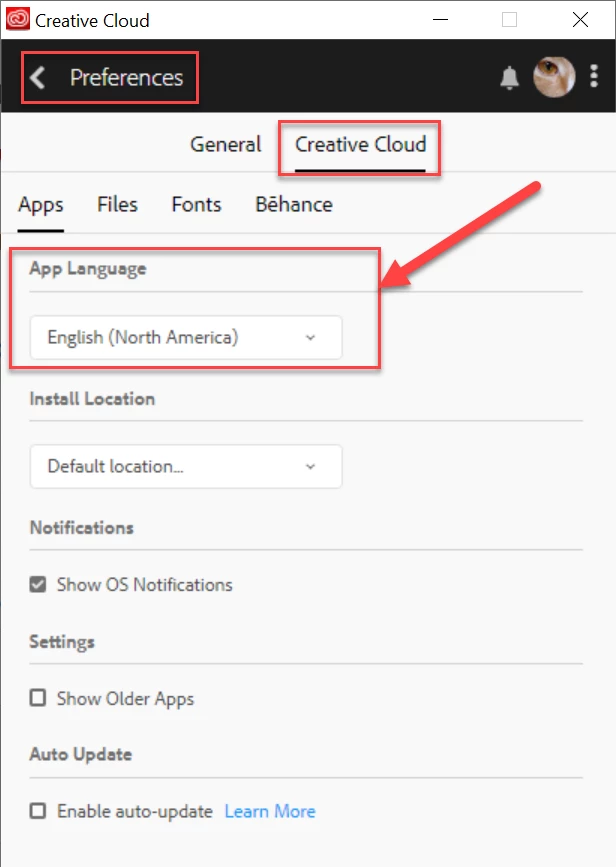Open the Install Location dropdown
Viewport: 616px width, 867px height.
pos(186,466)
